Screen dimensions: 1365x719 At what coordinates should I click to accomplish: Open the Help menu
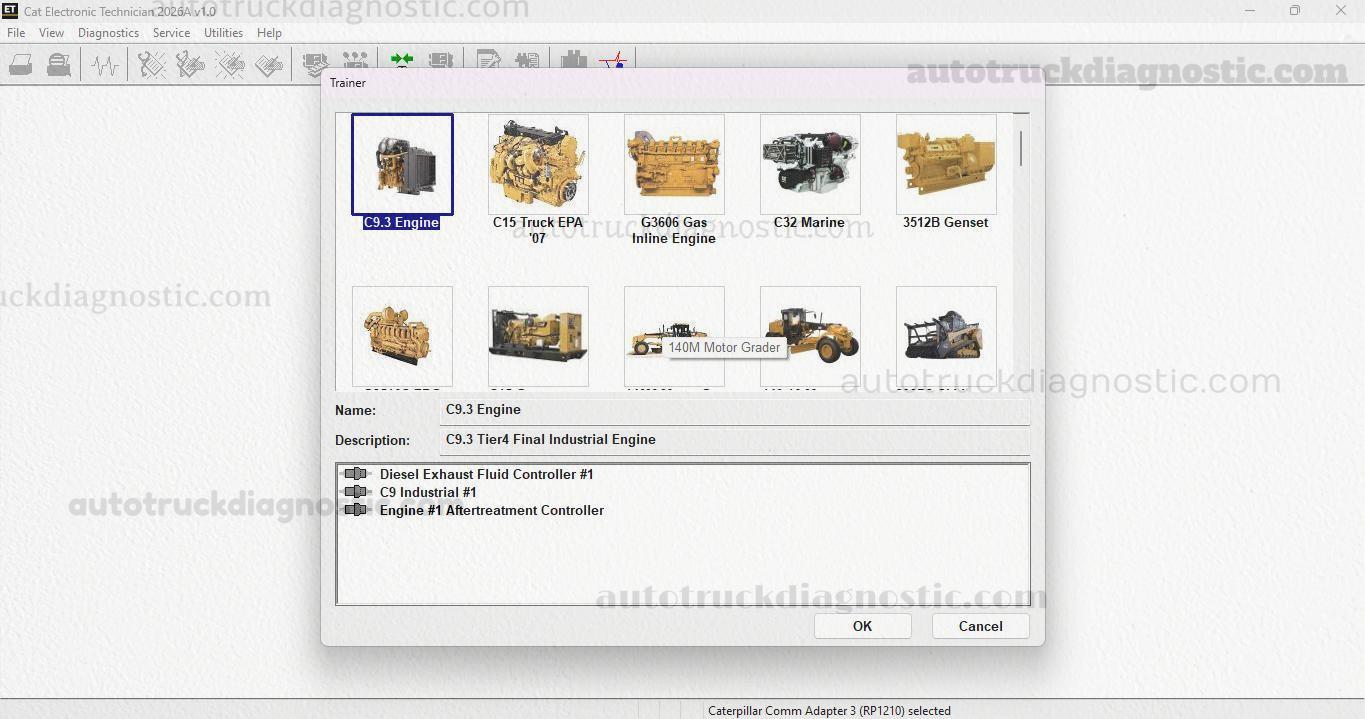(x=269, y=33)
